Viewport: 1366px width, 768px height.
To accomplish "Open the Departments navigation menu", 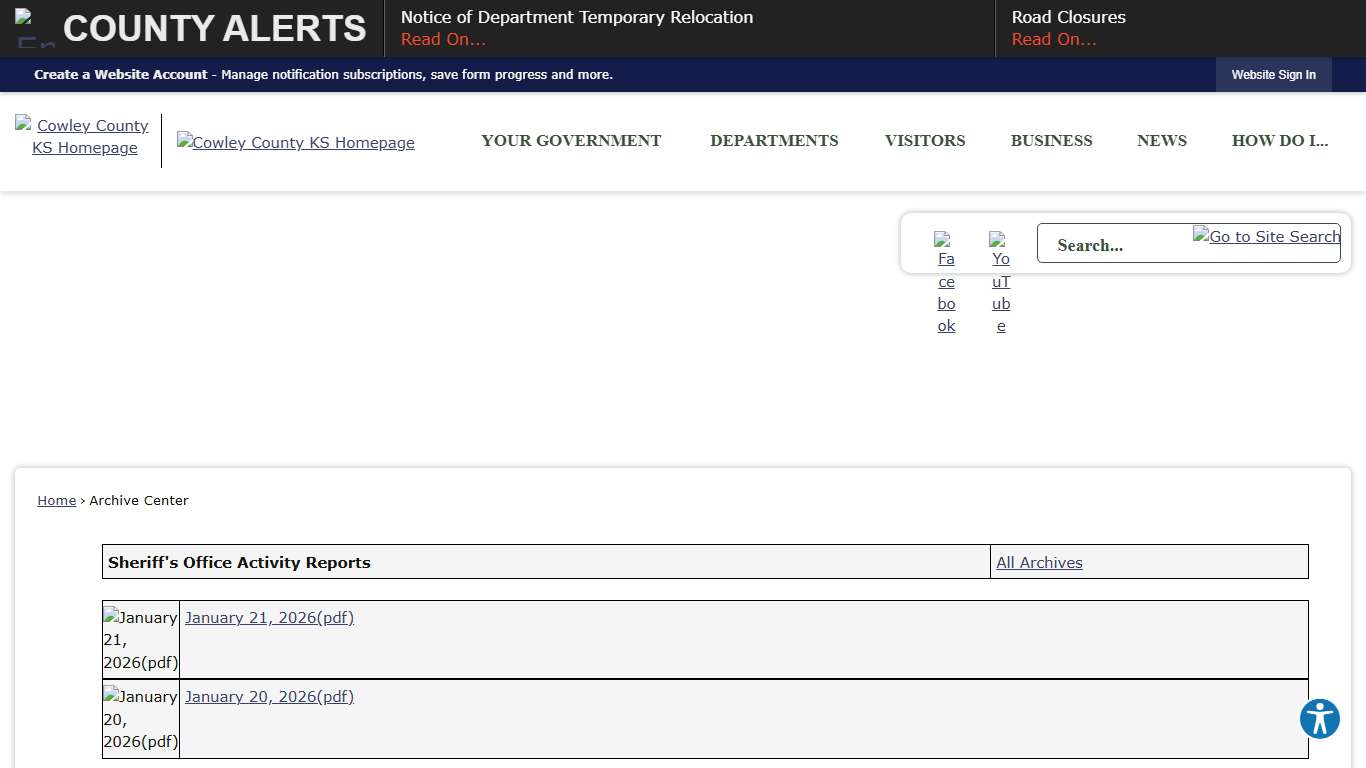I will pyautogui.click(x=774, y=141).
